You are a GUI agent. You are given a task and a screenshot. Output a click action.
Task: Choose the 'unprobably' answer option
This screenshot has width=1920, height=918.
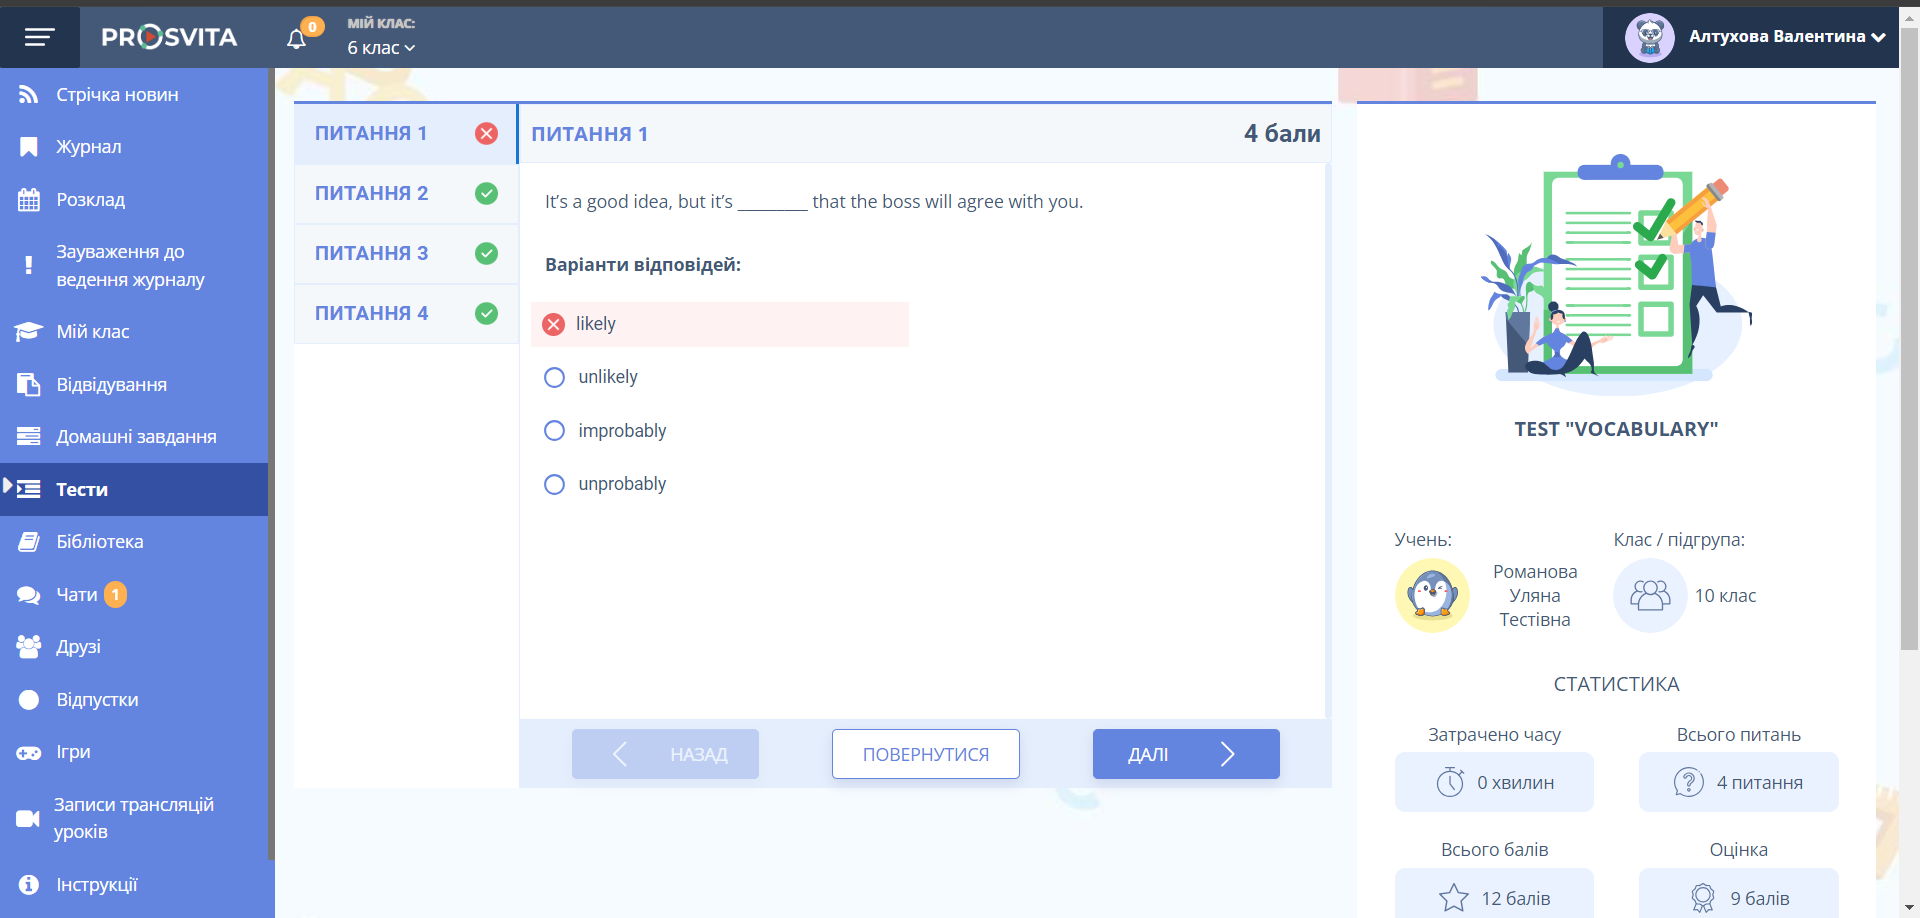click(x=554, y=484)
